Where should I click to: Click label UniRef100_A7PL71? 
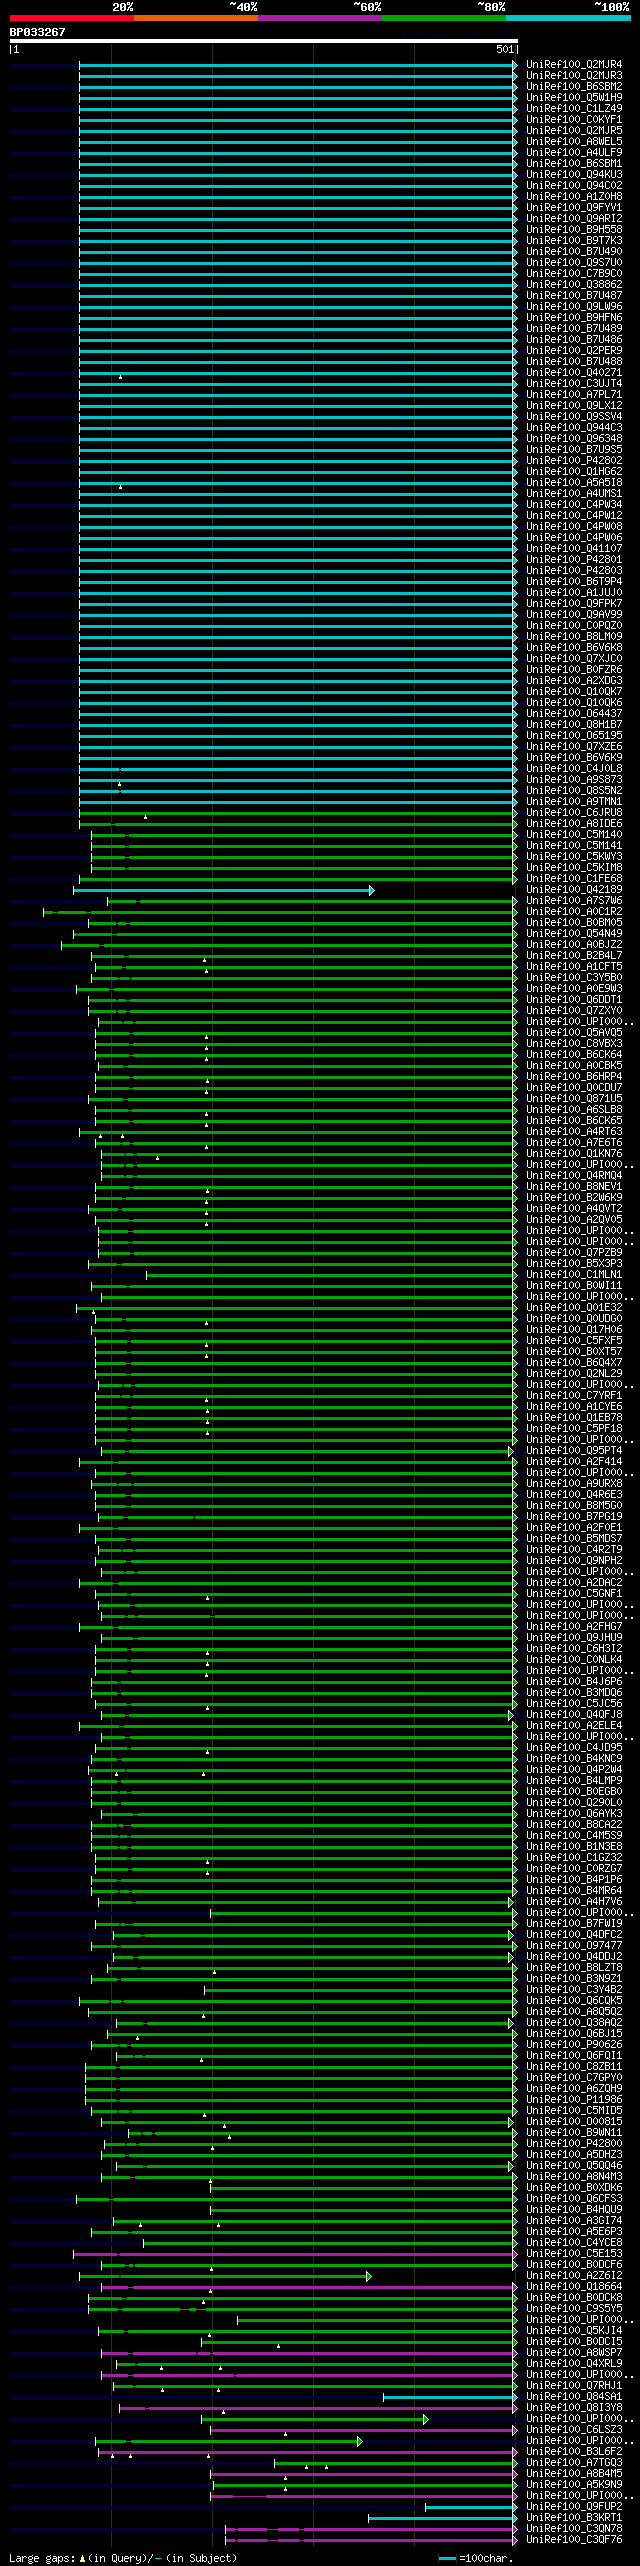[x=574, y=395]
